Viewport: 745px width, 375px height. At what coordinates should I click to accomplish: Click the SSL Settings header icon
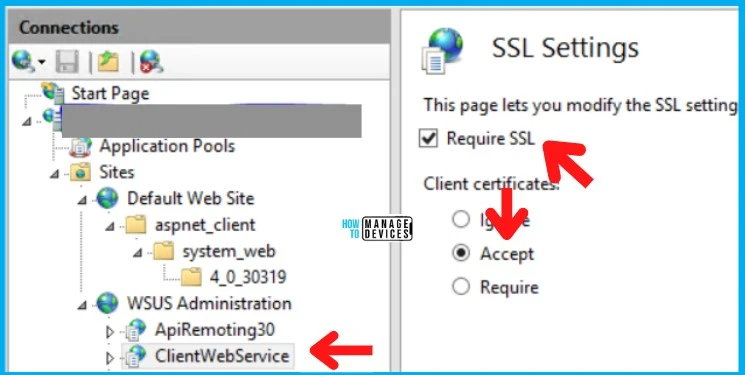[x=442, y=50]
